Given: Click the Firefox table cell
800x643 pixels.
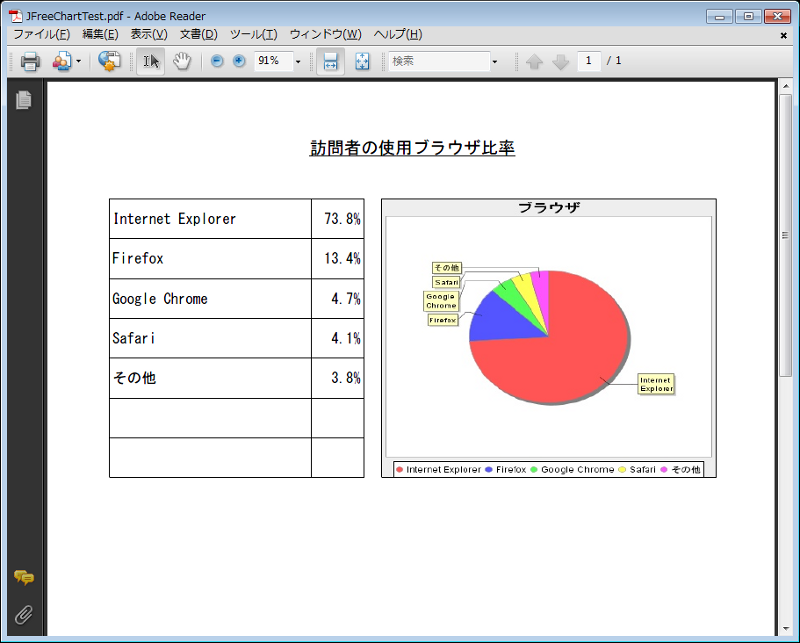Looking at the screenshot, I should 210,259.
